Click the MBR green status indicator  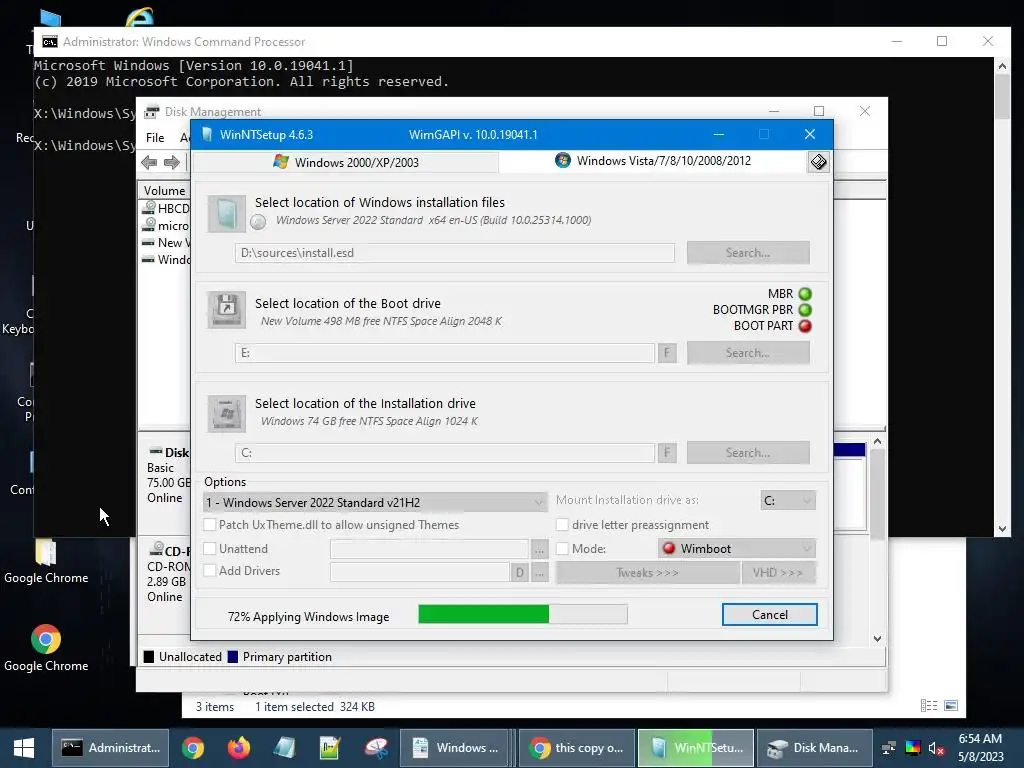click(805, 294)
